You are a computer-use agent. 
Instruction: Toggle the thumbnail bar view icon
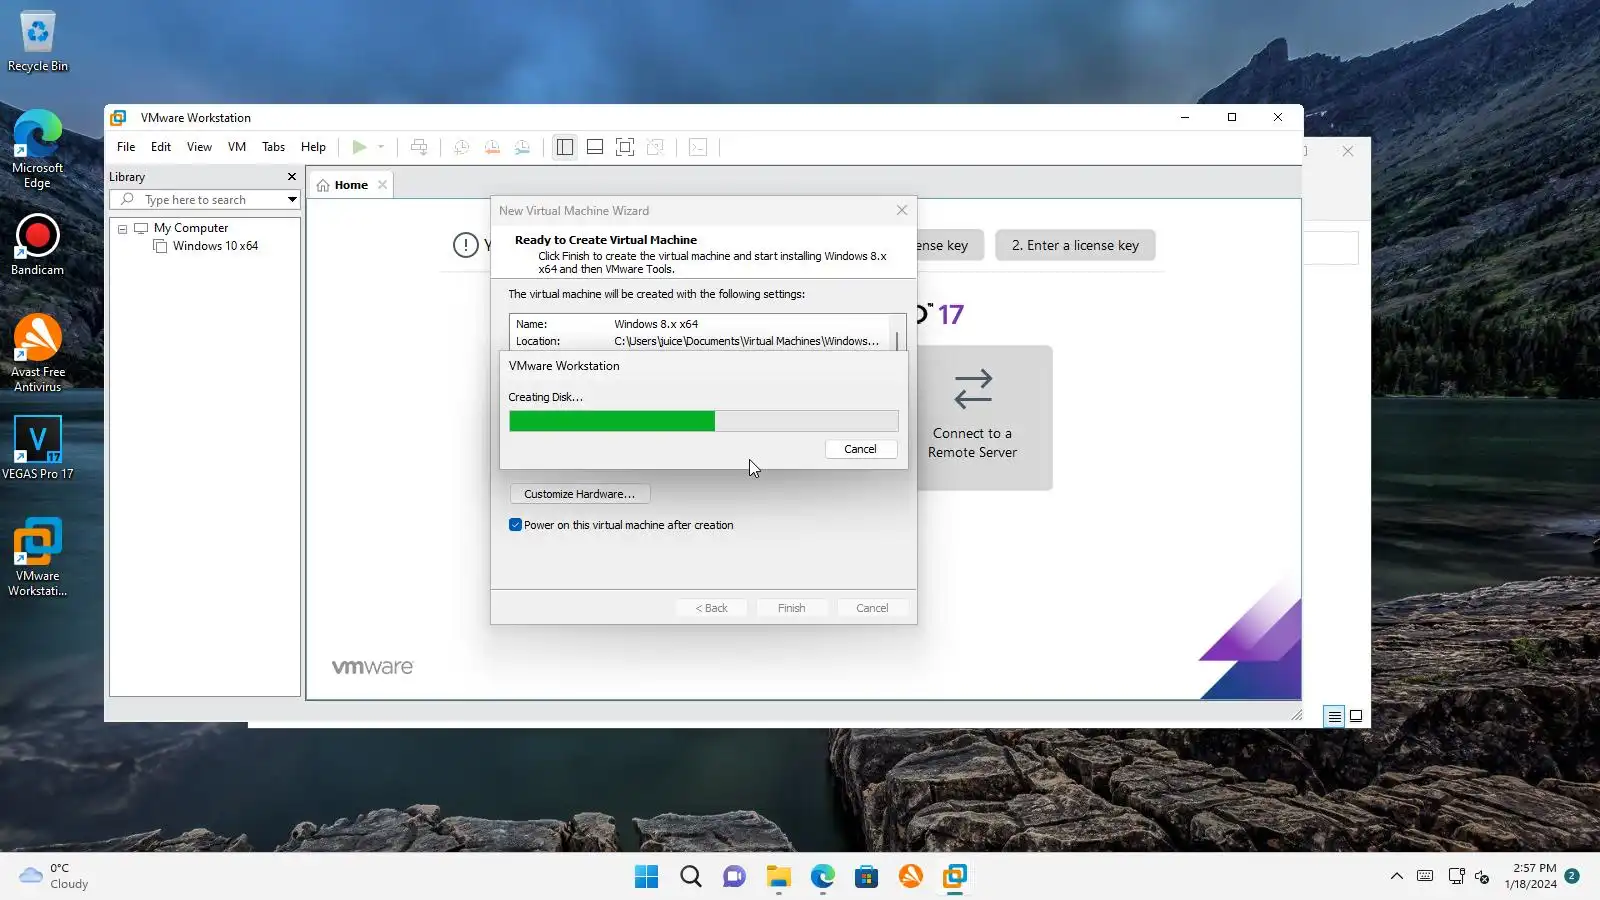point(595,147)
